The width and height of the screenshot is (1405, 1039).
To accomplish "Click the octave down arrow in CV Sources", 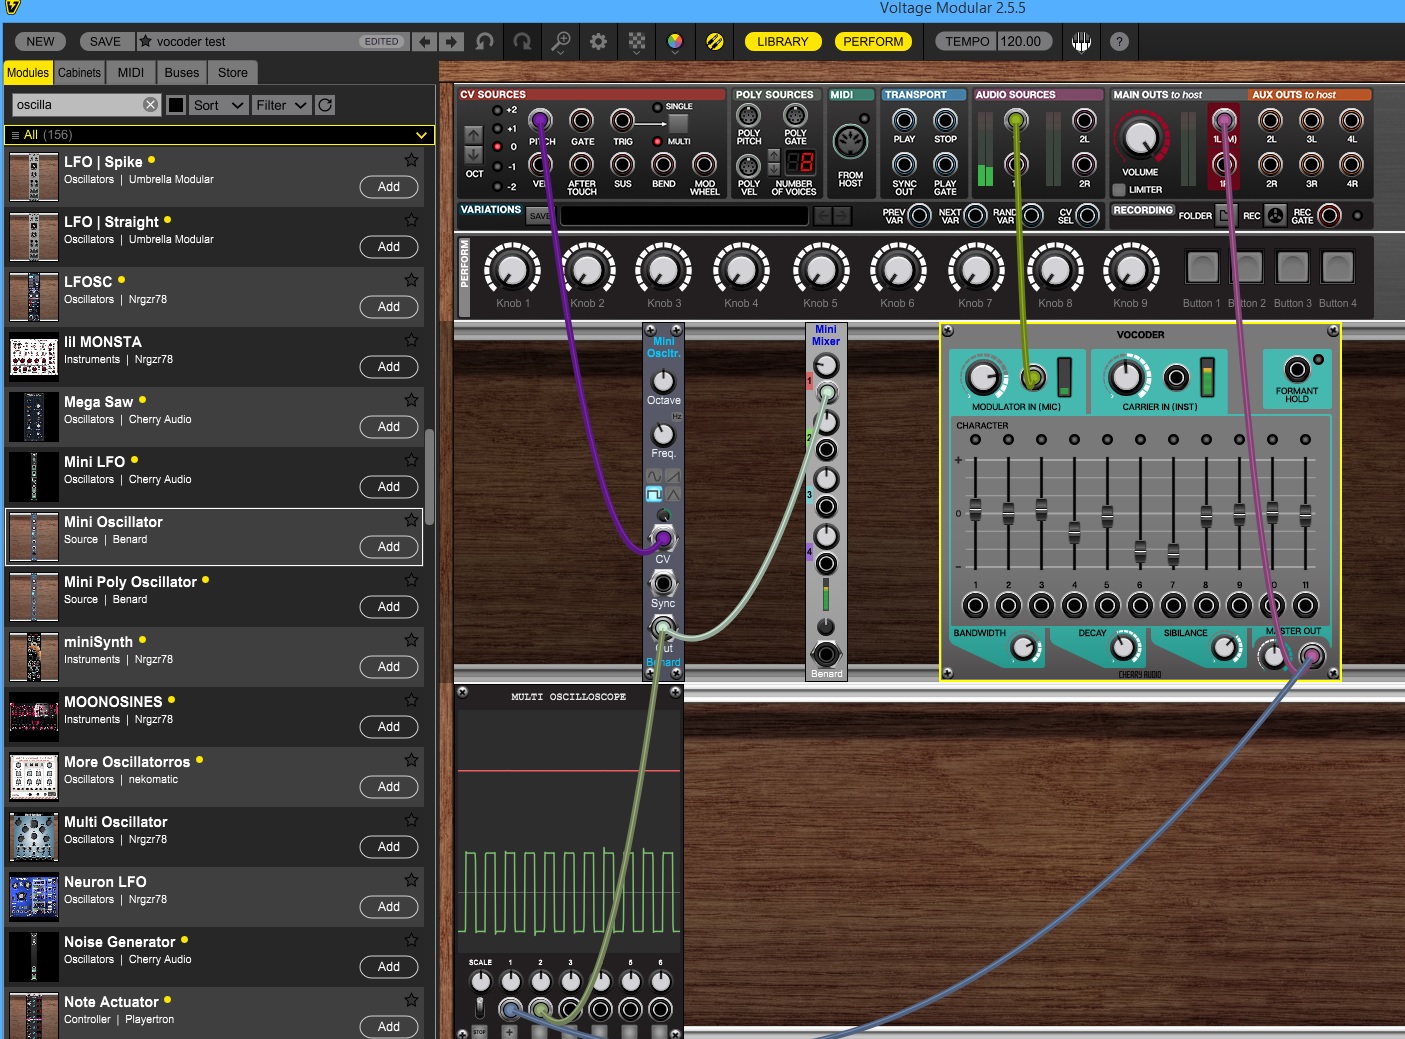I will [x=473, y=155].
